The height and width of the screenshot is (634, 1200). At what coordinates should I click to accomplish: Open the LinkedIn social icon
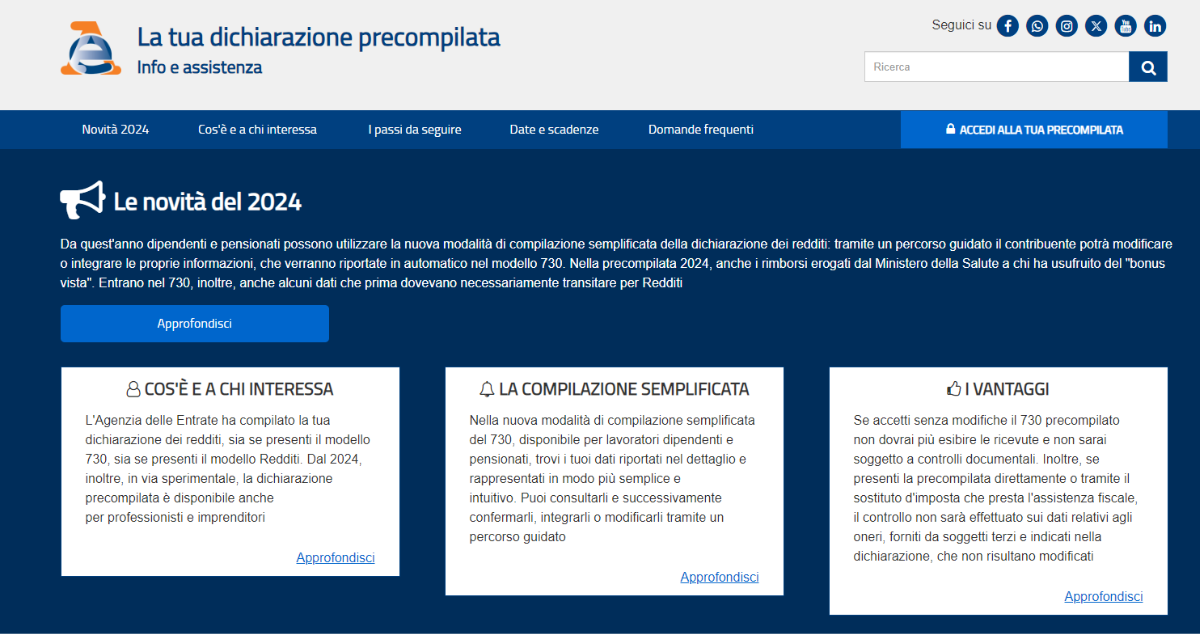1155,26
